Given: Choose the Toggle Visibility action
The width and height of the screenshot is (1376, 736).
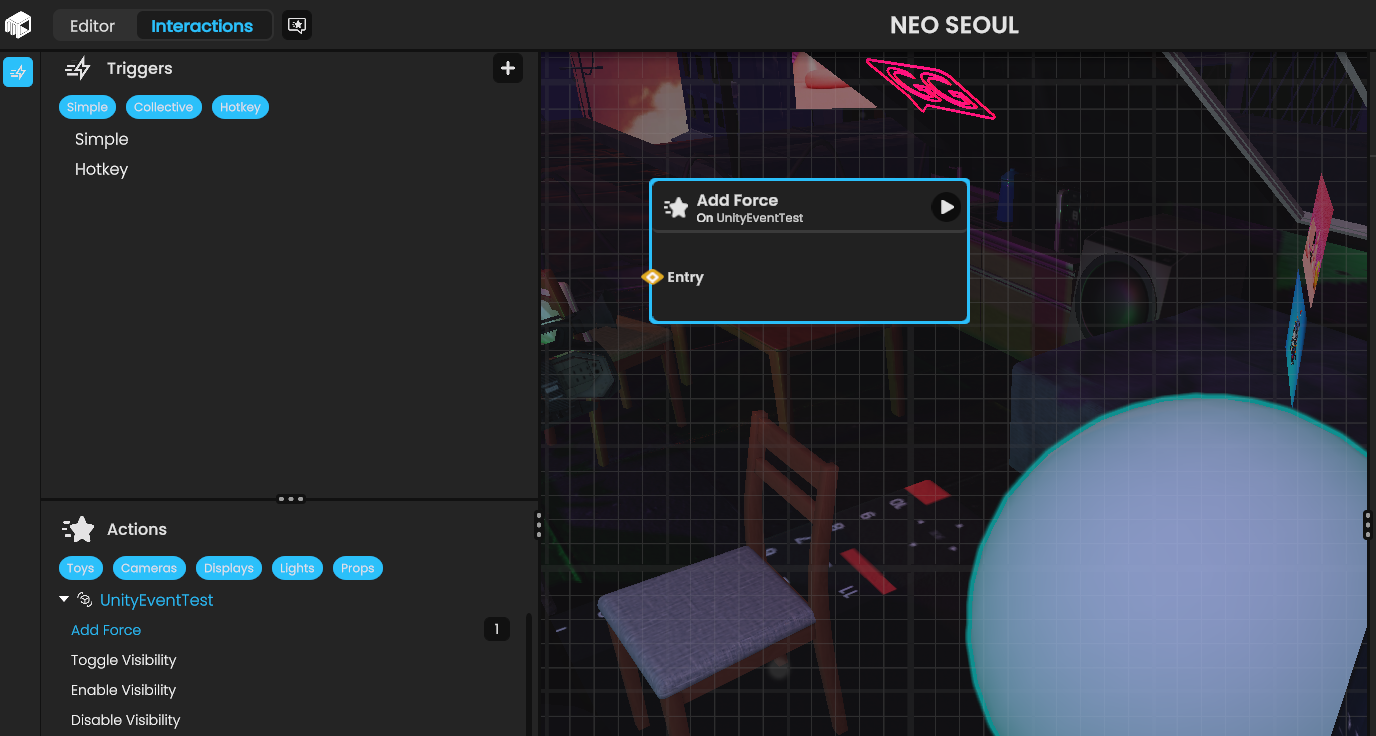Looking at the screenshot, I should [123, 660].
